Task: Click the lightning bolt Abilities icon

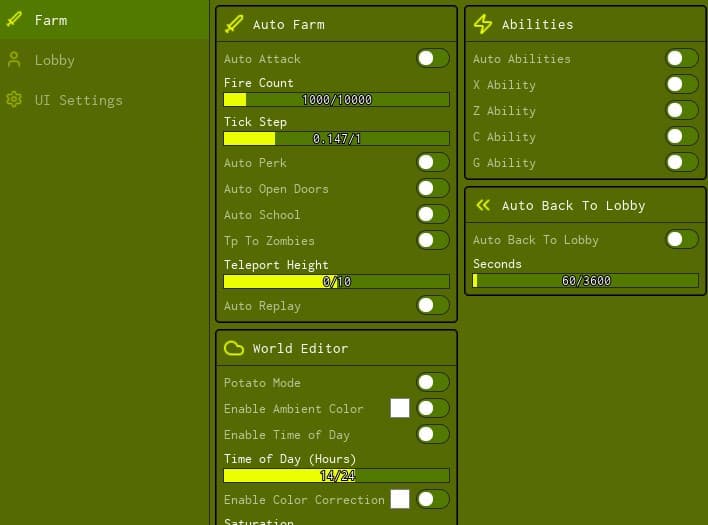Action: click(483, 24)
